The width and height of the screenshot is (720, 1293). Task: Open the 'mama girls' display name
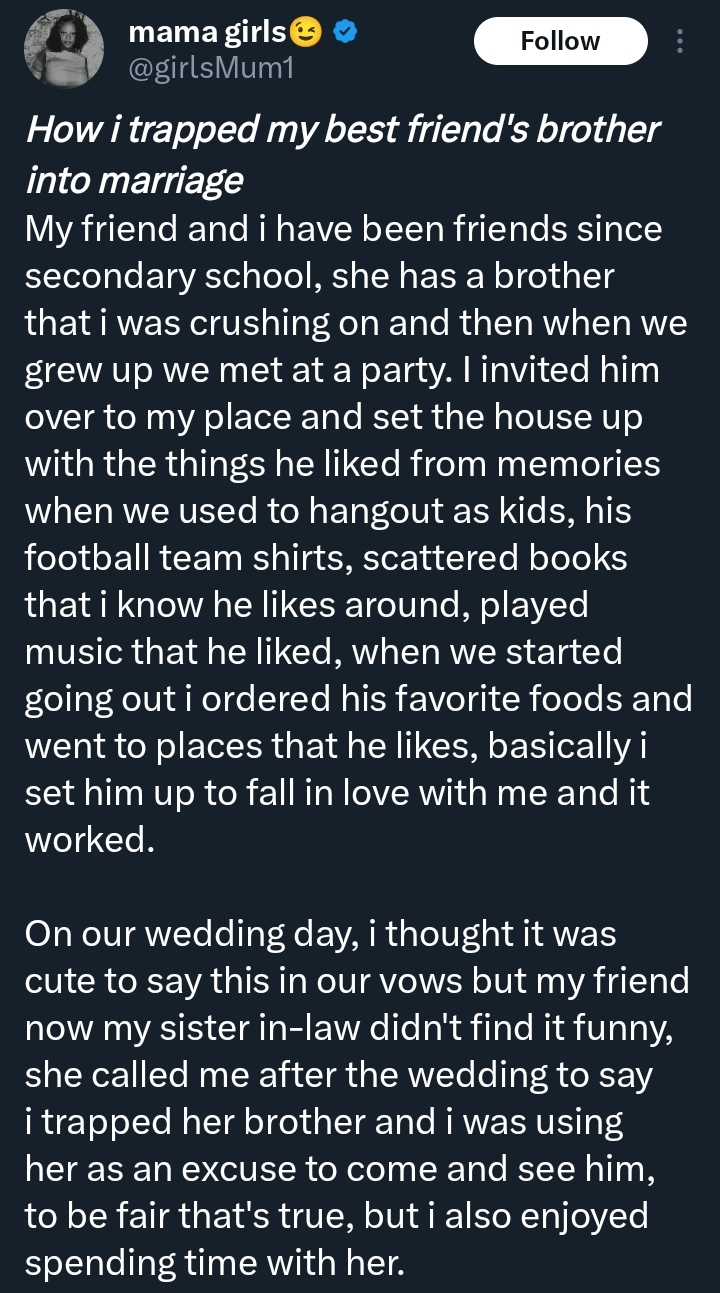pyautogui.click(x=208, y=34)
